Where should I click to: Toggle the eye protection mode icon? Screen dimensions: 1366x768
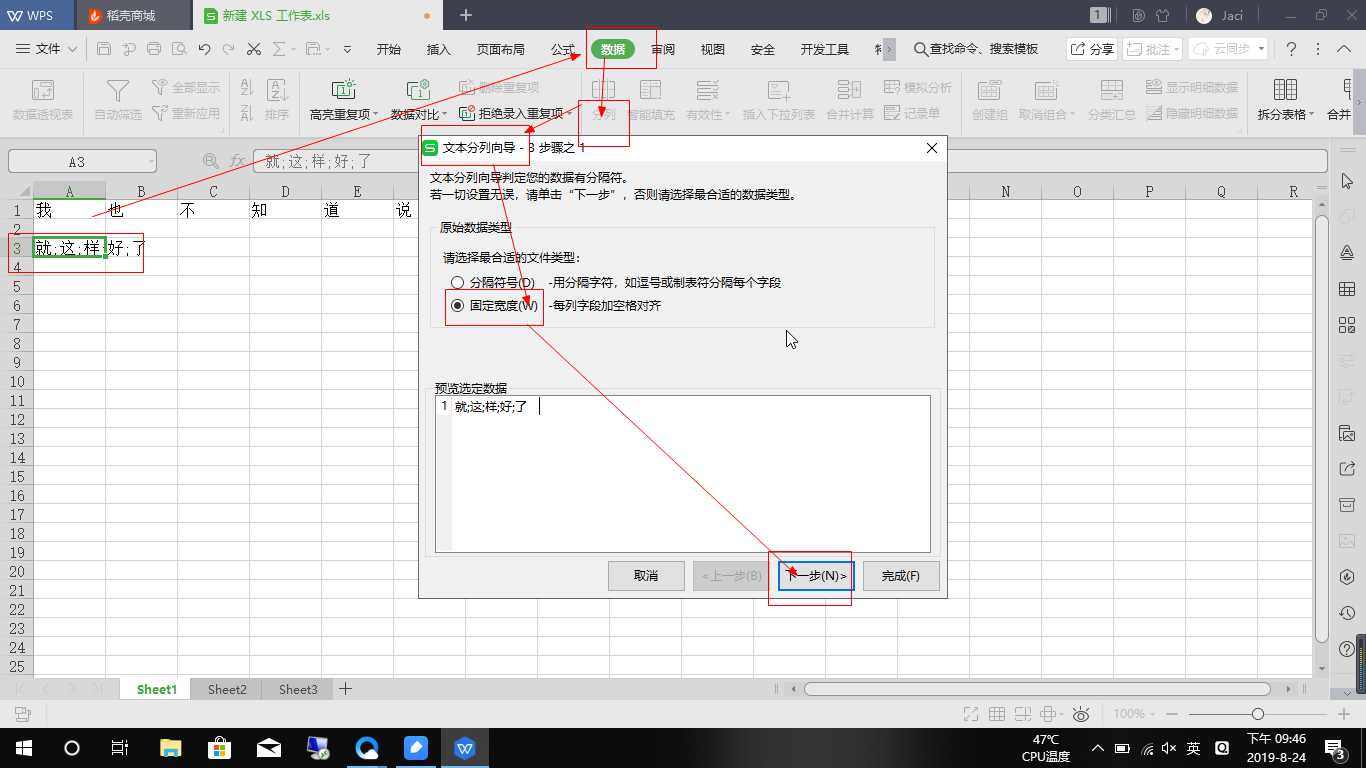[x=1081, y=714]
